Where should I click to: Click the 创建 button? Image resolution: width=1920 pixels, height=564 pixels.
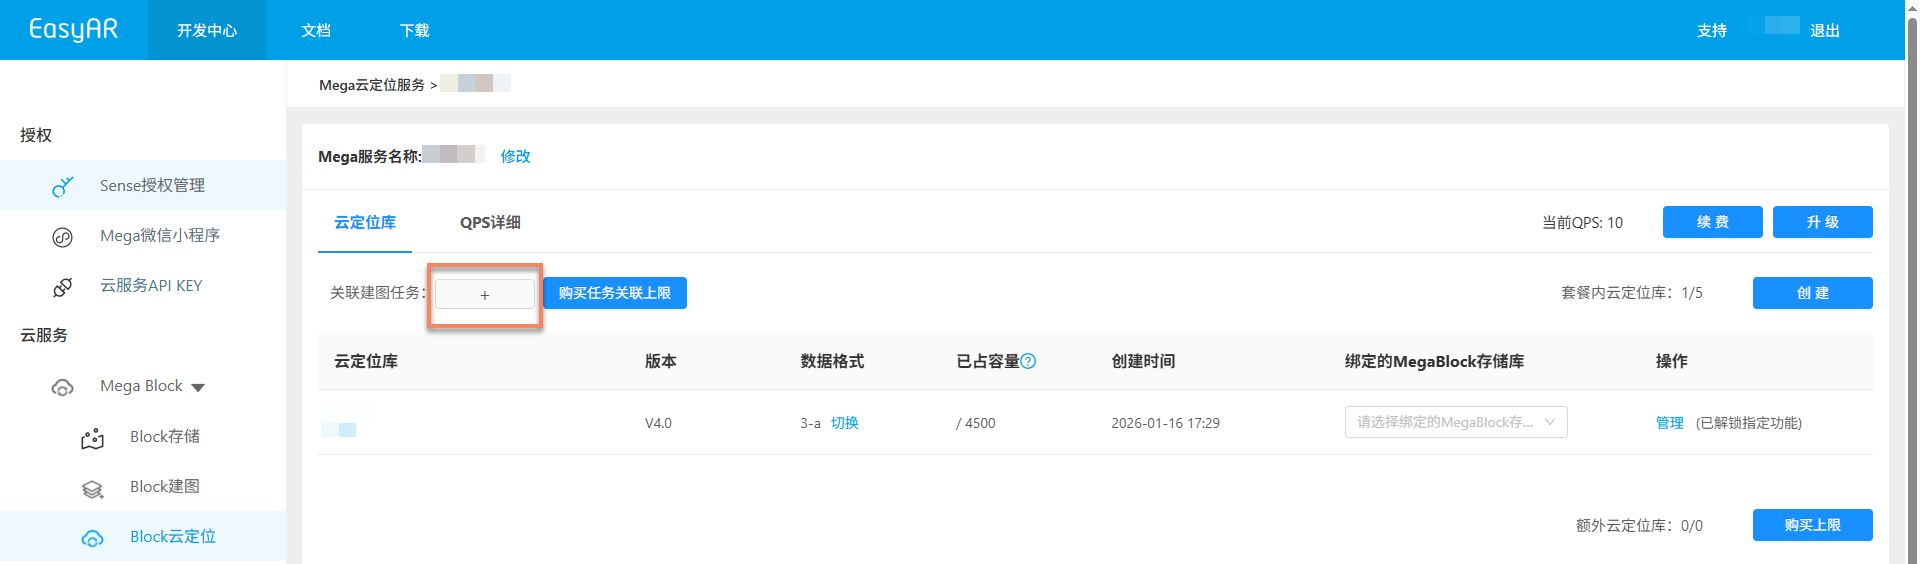(x=1812, y=293)
